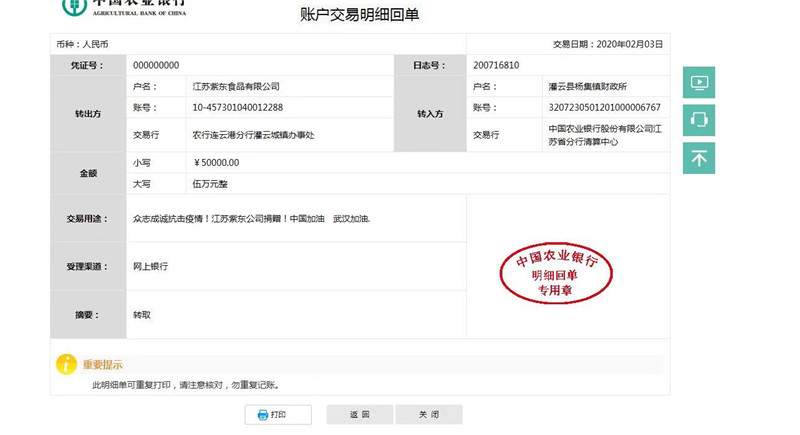Select the transaction purpose text 众志成城抗击疫情
The image size is (800, 435).
pyautogui.click(x=252, y=219)
